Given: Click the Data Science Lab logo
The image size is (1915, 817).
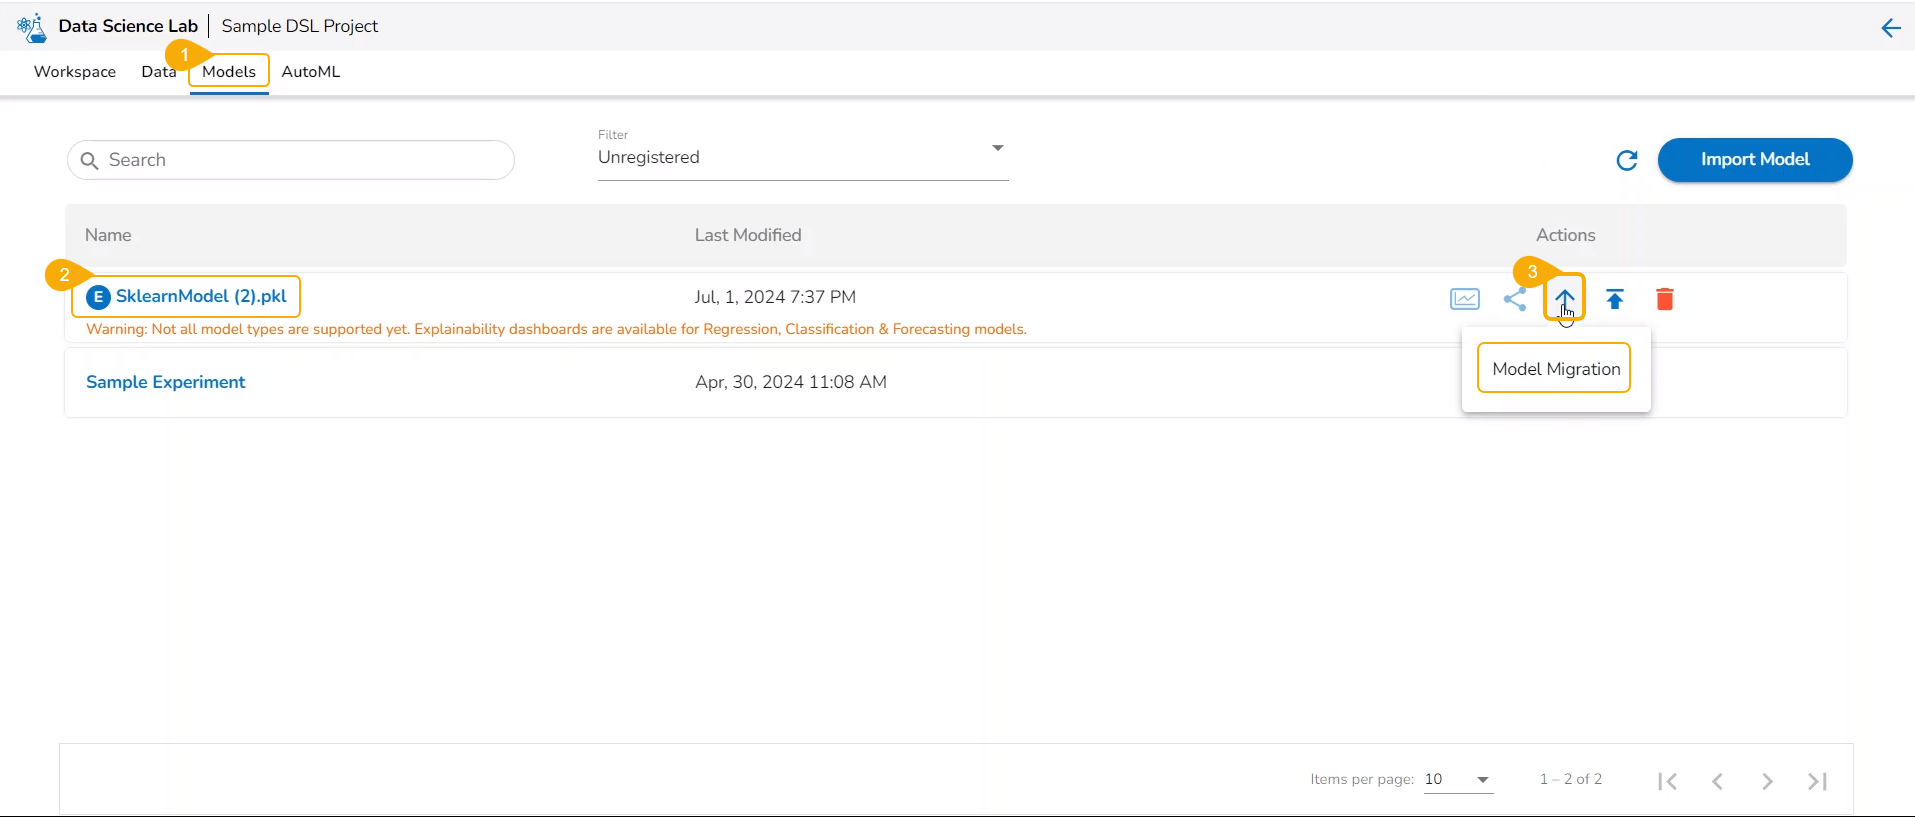Looking at the screenshot, I should point(32,27).
